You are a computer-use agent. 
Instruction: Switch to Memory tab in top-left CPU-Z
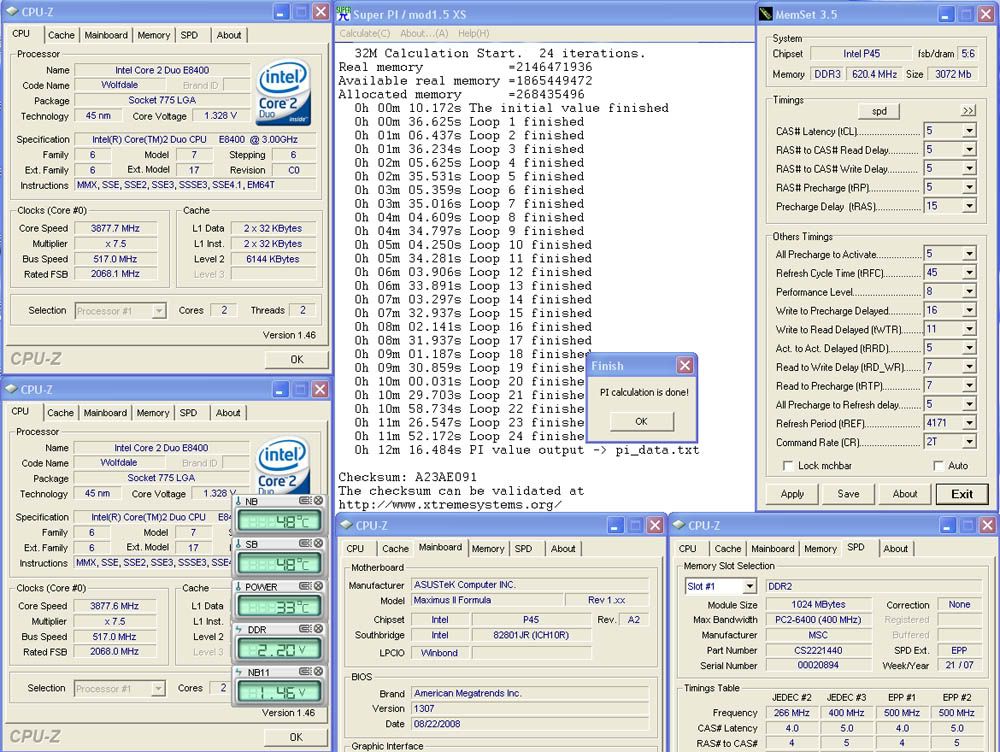[x=154, y=35]
